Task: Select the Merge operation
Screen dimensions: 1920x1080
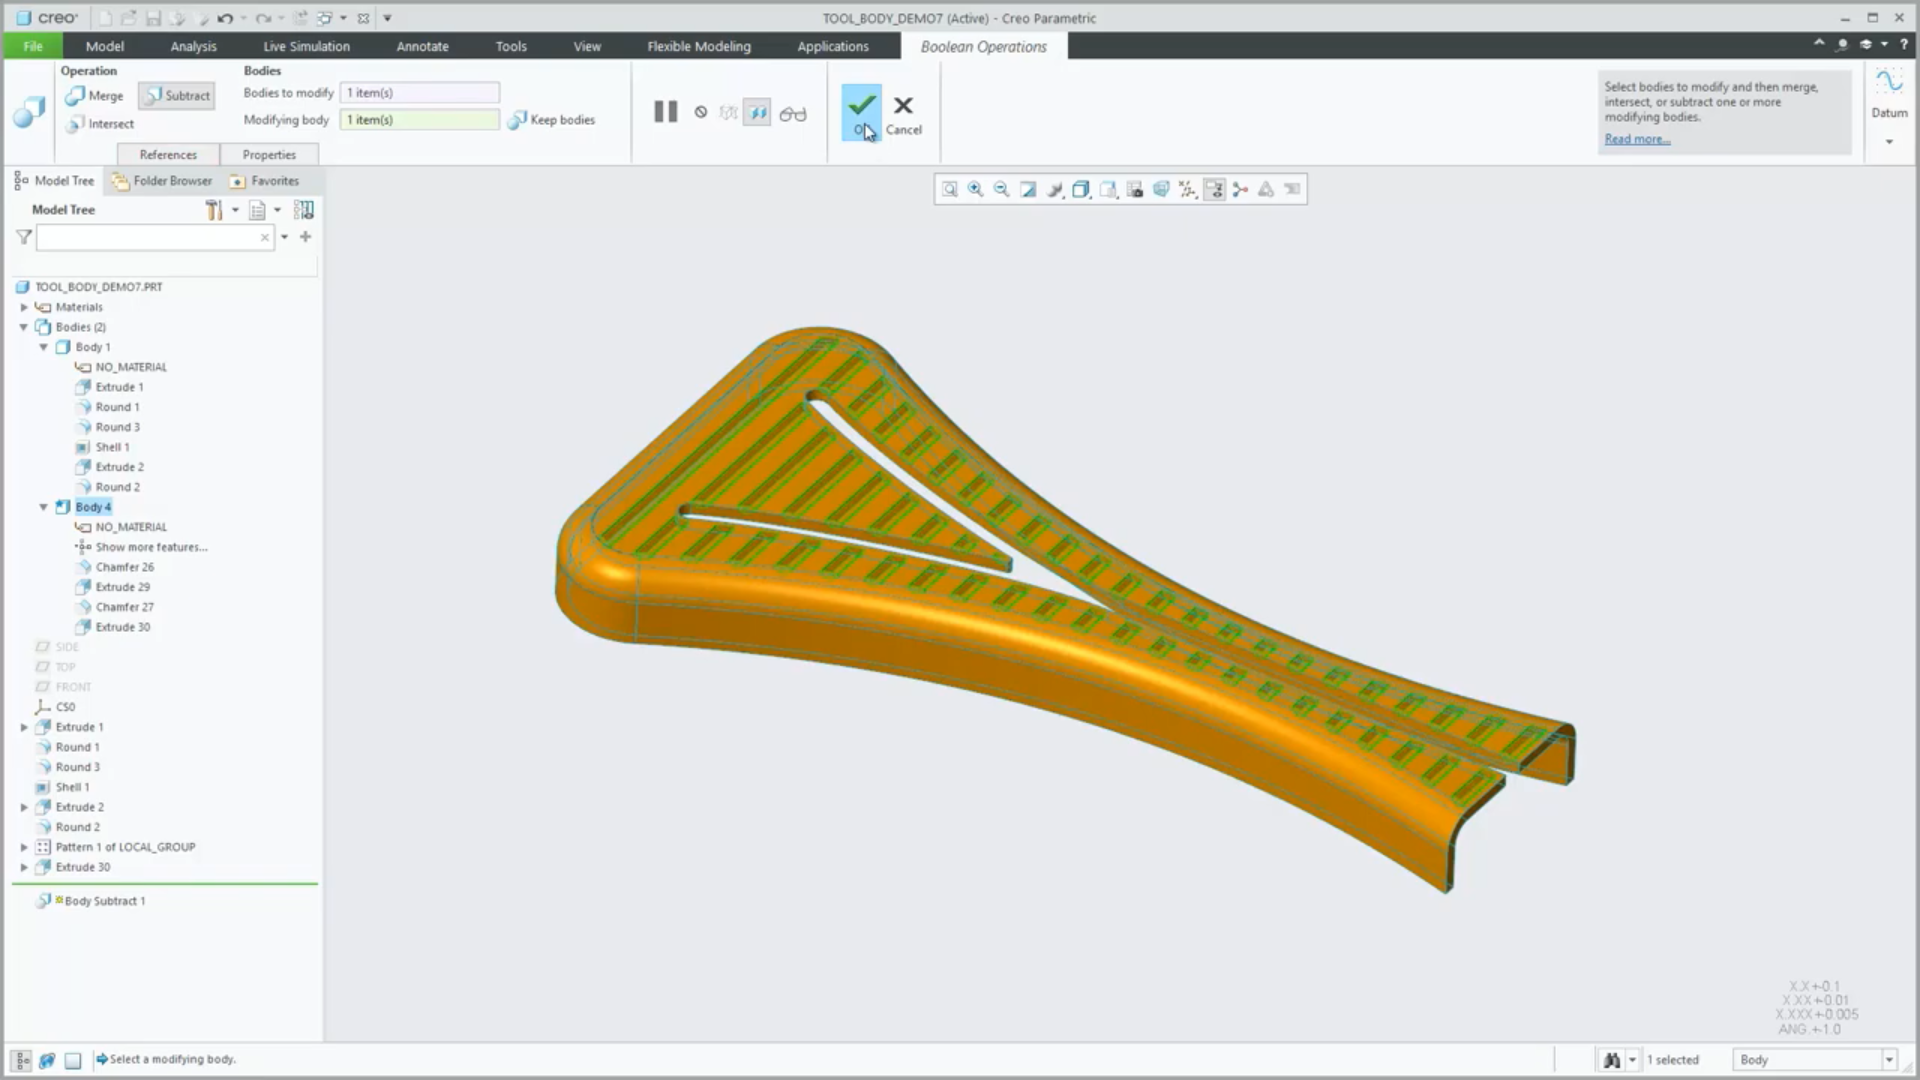Action: (95, 96)
